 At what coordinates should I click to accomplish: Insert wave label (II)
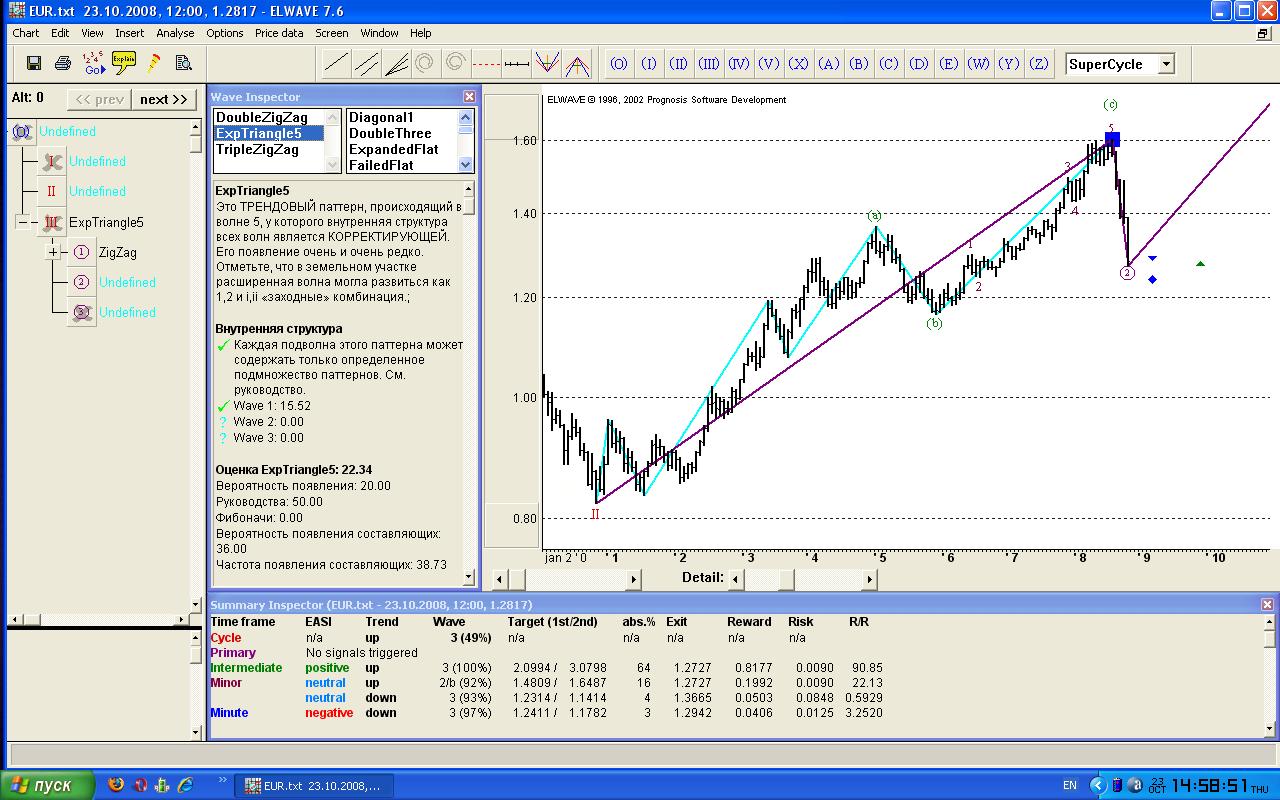(x=679, y=64)
